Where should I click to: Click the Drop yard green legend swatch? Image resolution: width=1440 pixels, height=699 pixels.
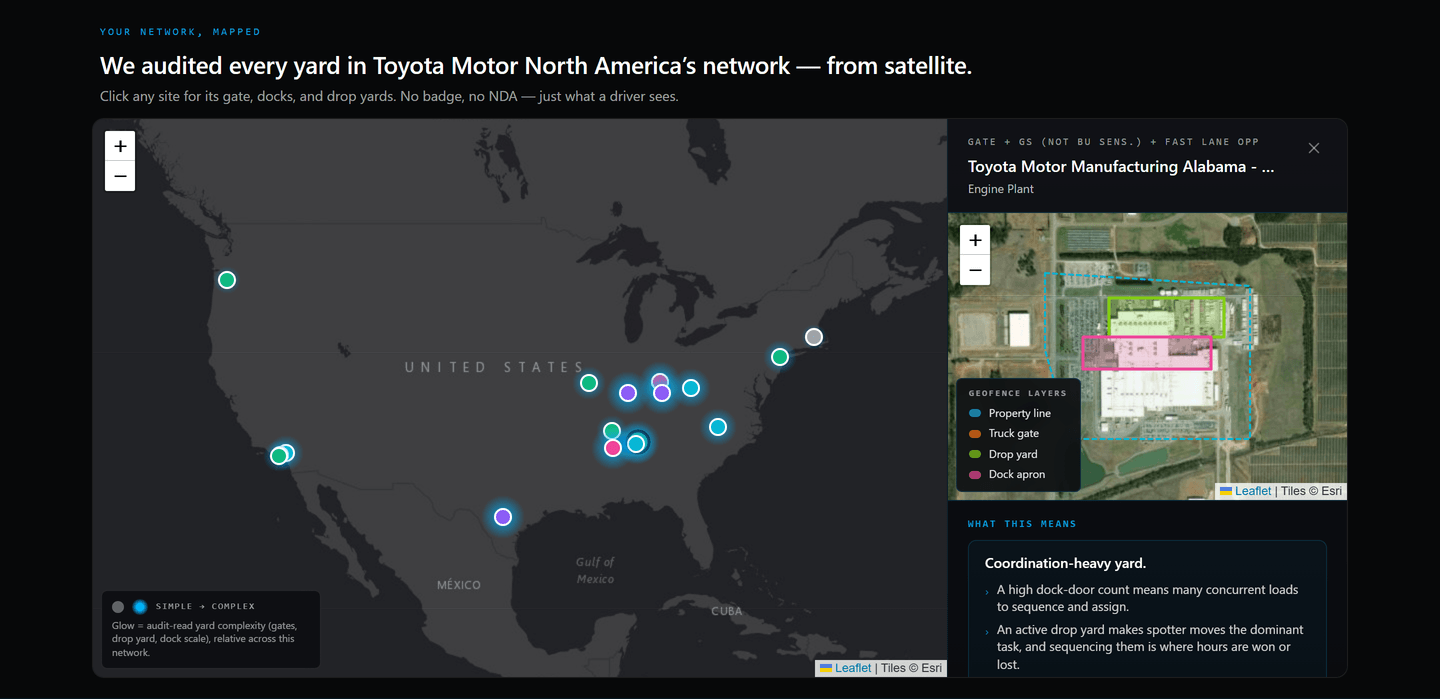[975, 454]
